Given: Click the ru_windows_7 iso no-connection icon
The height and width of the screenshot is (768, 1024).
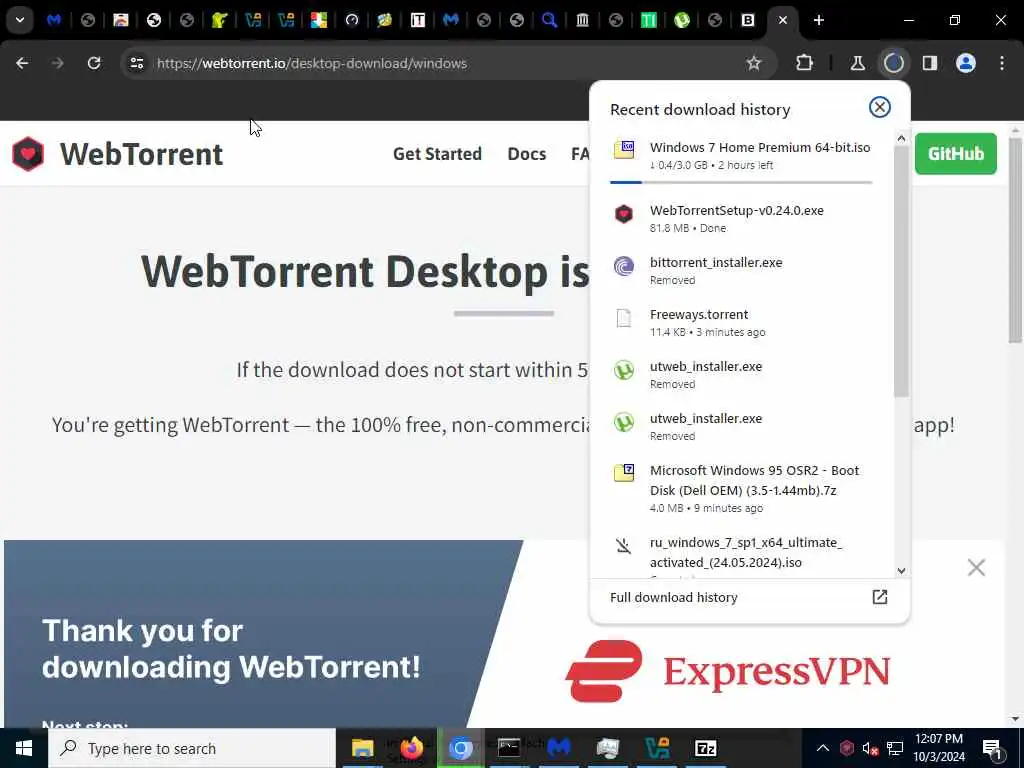Looking at the screenshot, I should click(x=624, y=545).
